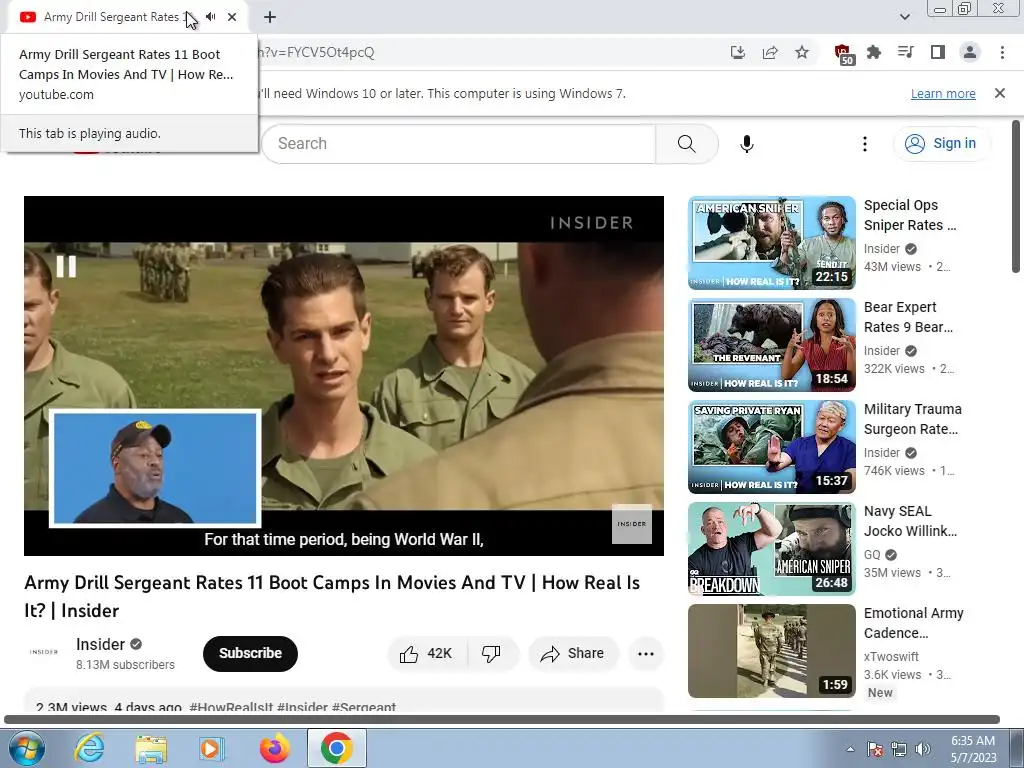The image size is (1024, 768).
Task: Open the Chrome three-dot menu
Action: point(1002,52)
